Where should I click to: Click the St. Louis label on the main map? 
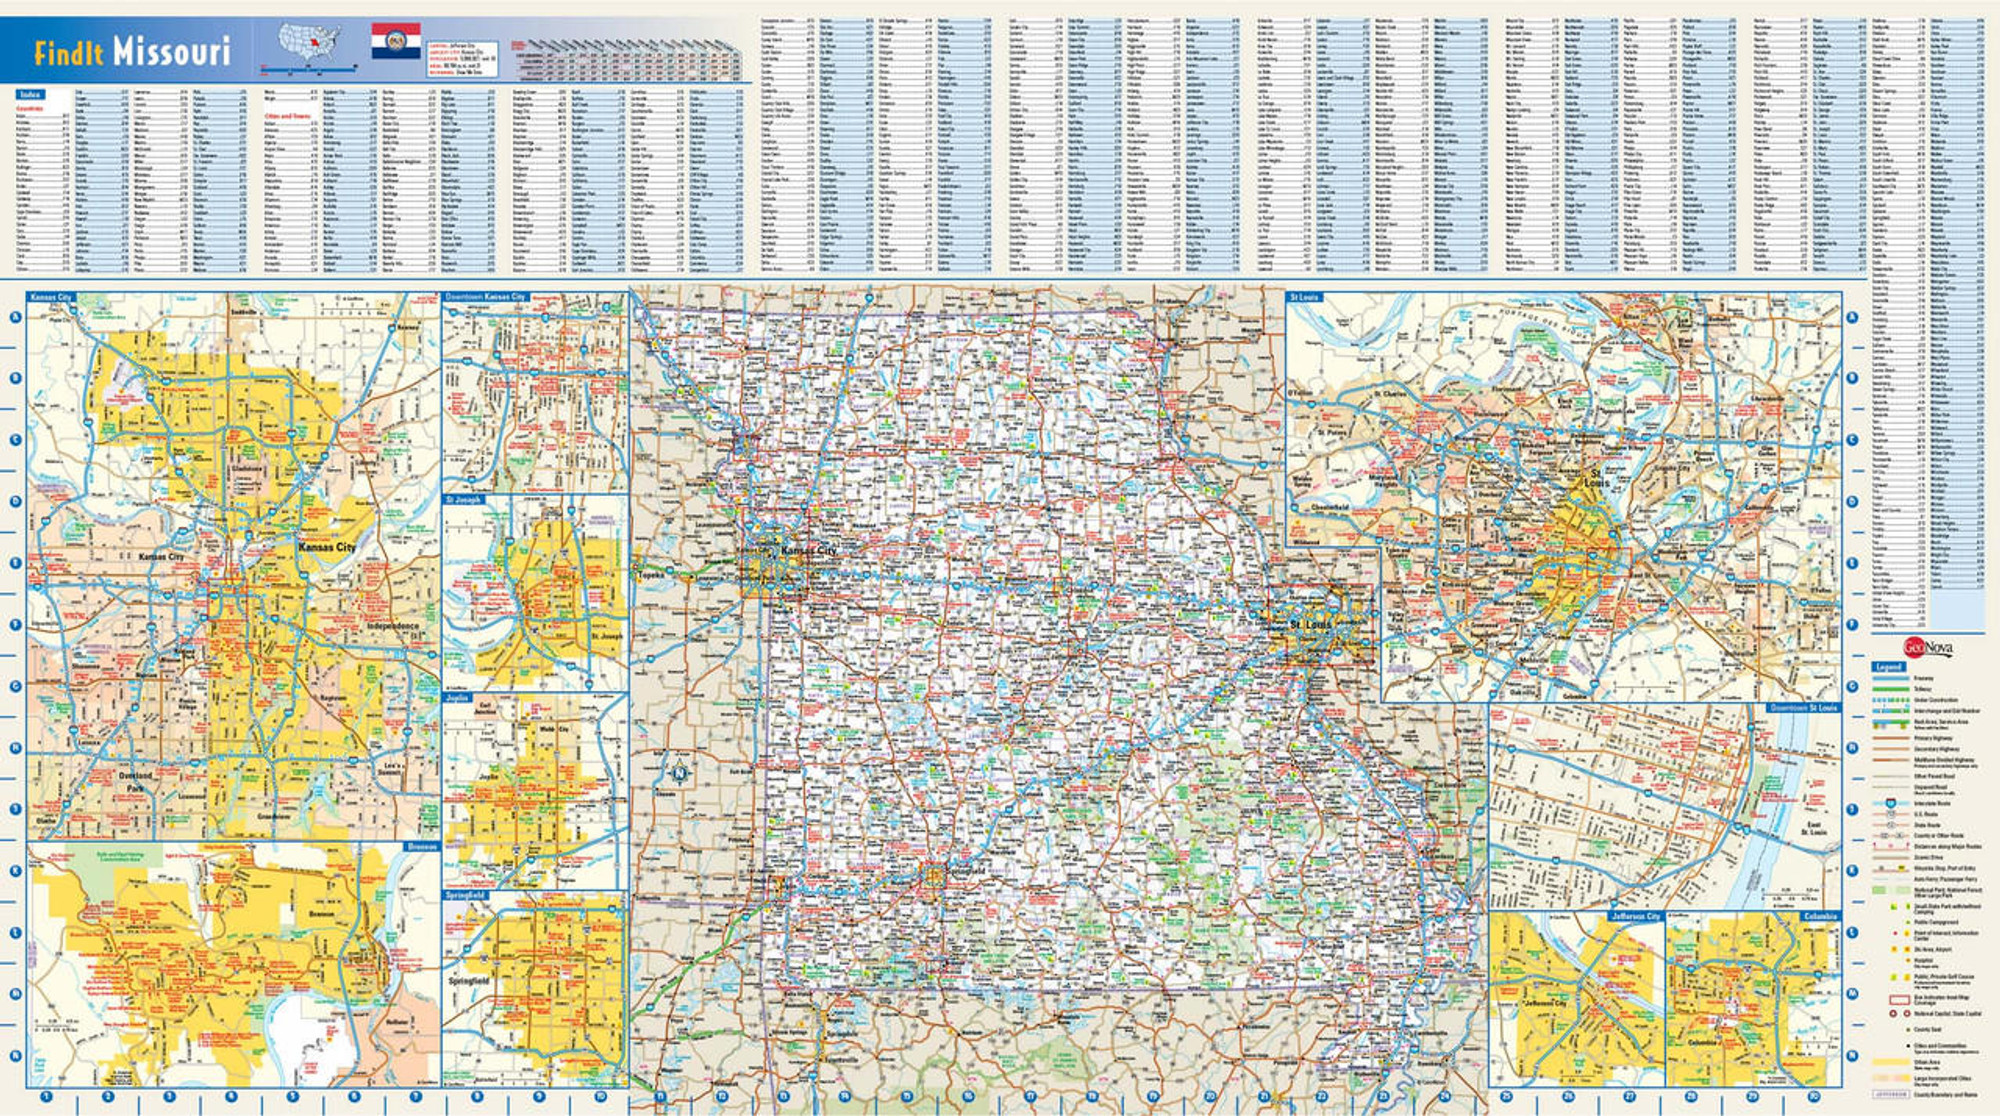1311,624
